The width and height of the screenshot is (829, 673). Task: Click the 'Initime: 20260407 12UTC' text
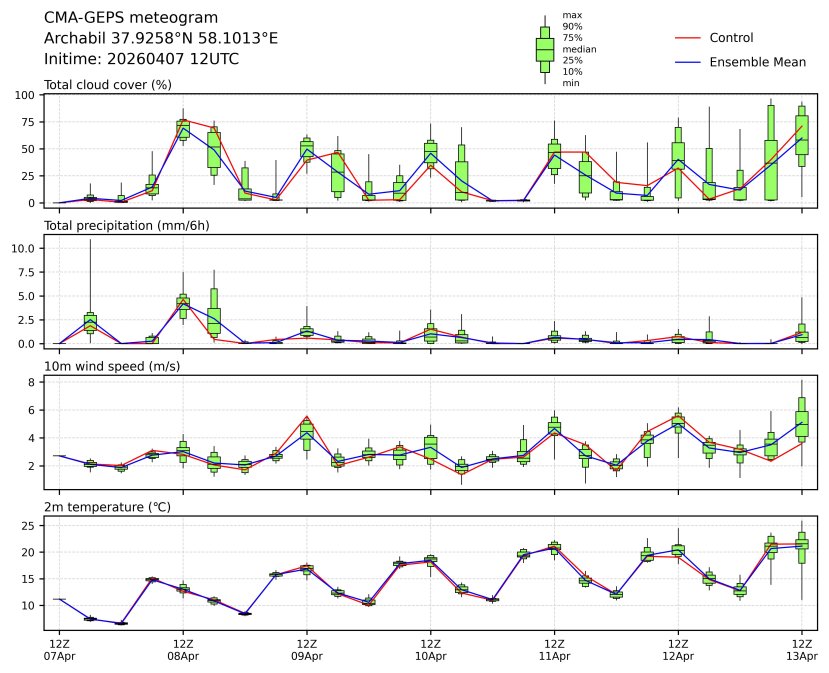141,58
